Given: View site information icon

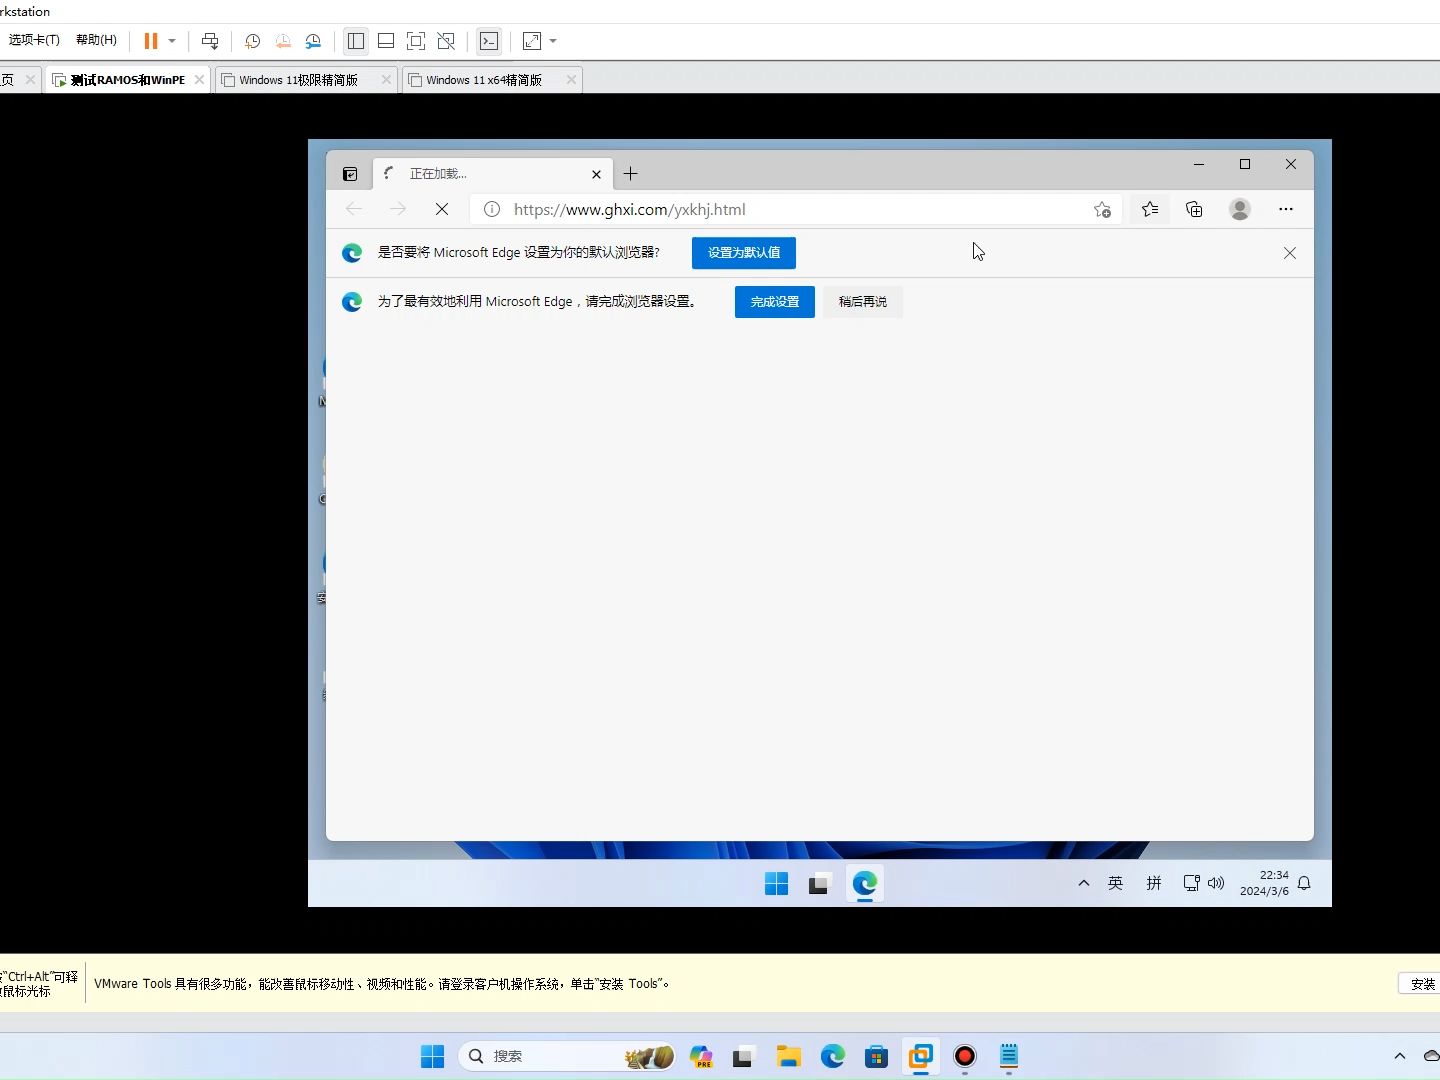Looking at the screenshot, I should pos(492,209).
